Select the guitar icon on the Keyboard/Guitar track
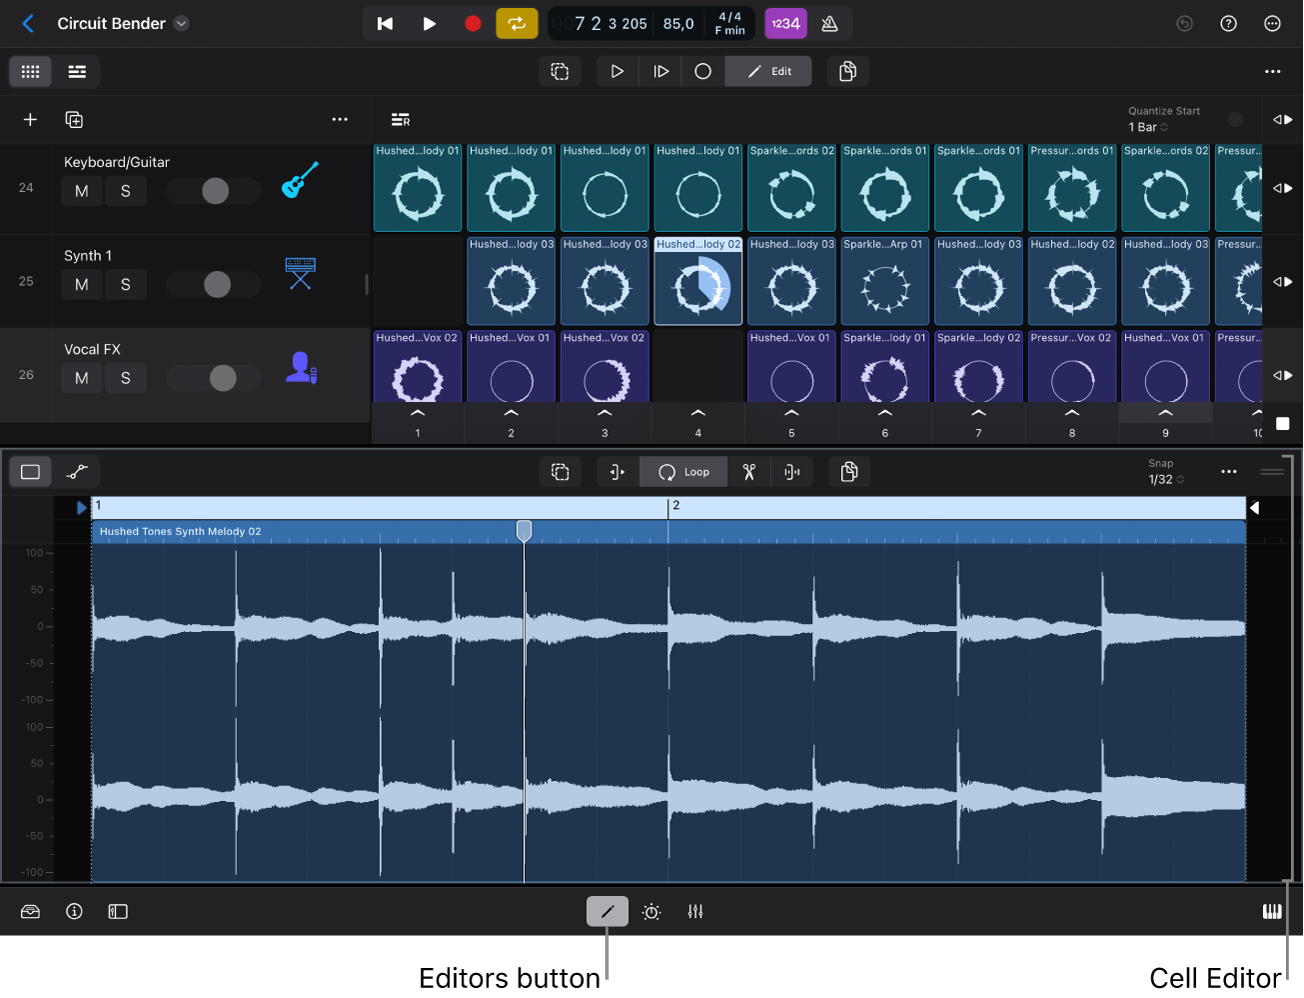 click(300, 187)
